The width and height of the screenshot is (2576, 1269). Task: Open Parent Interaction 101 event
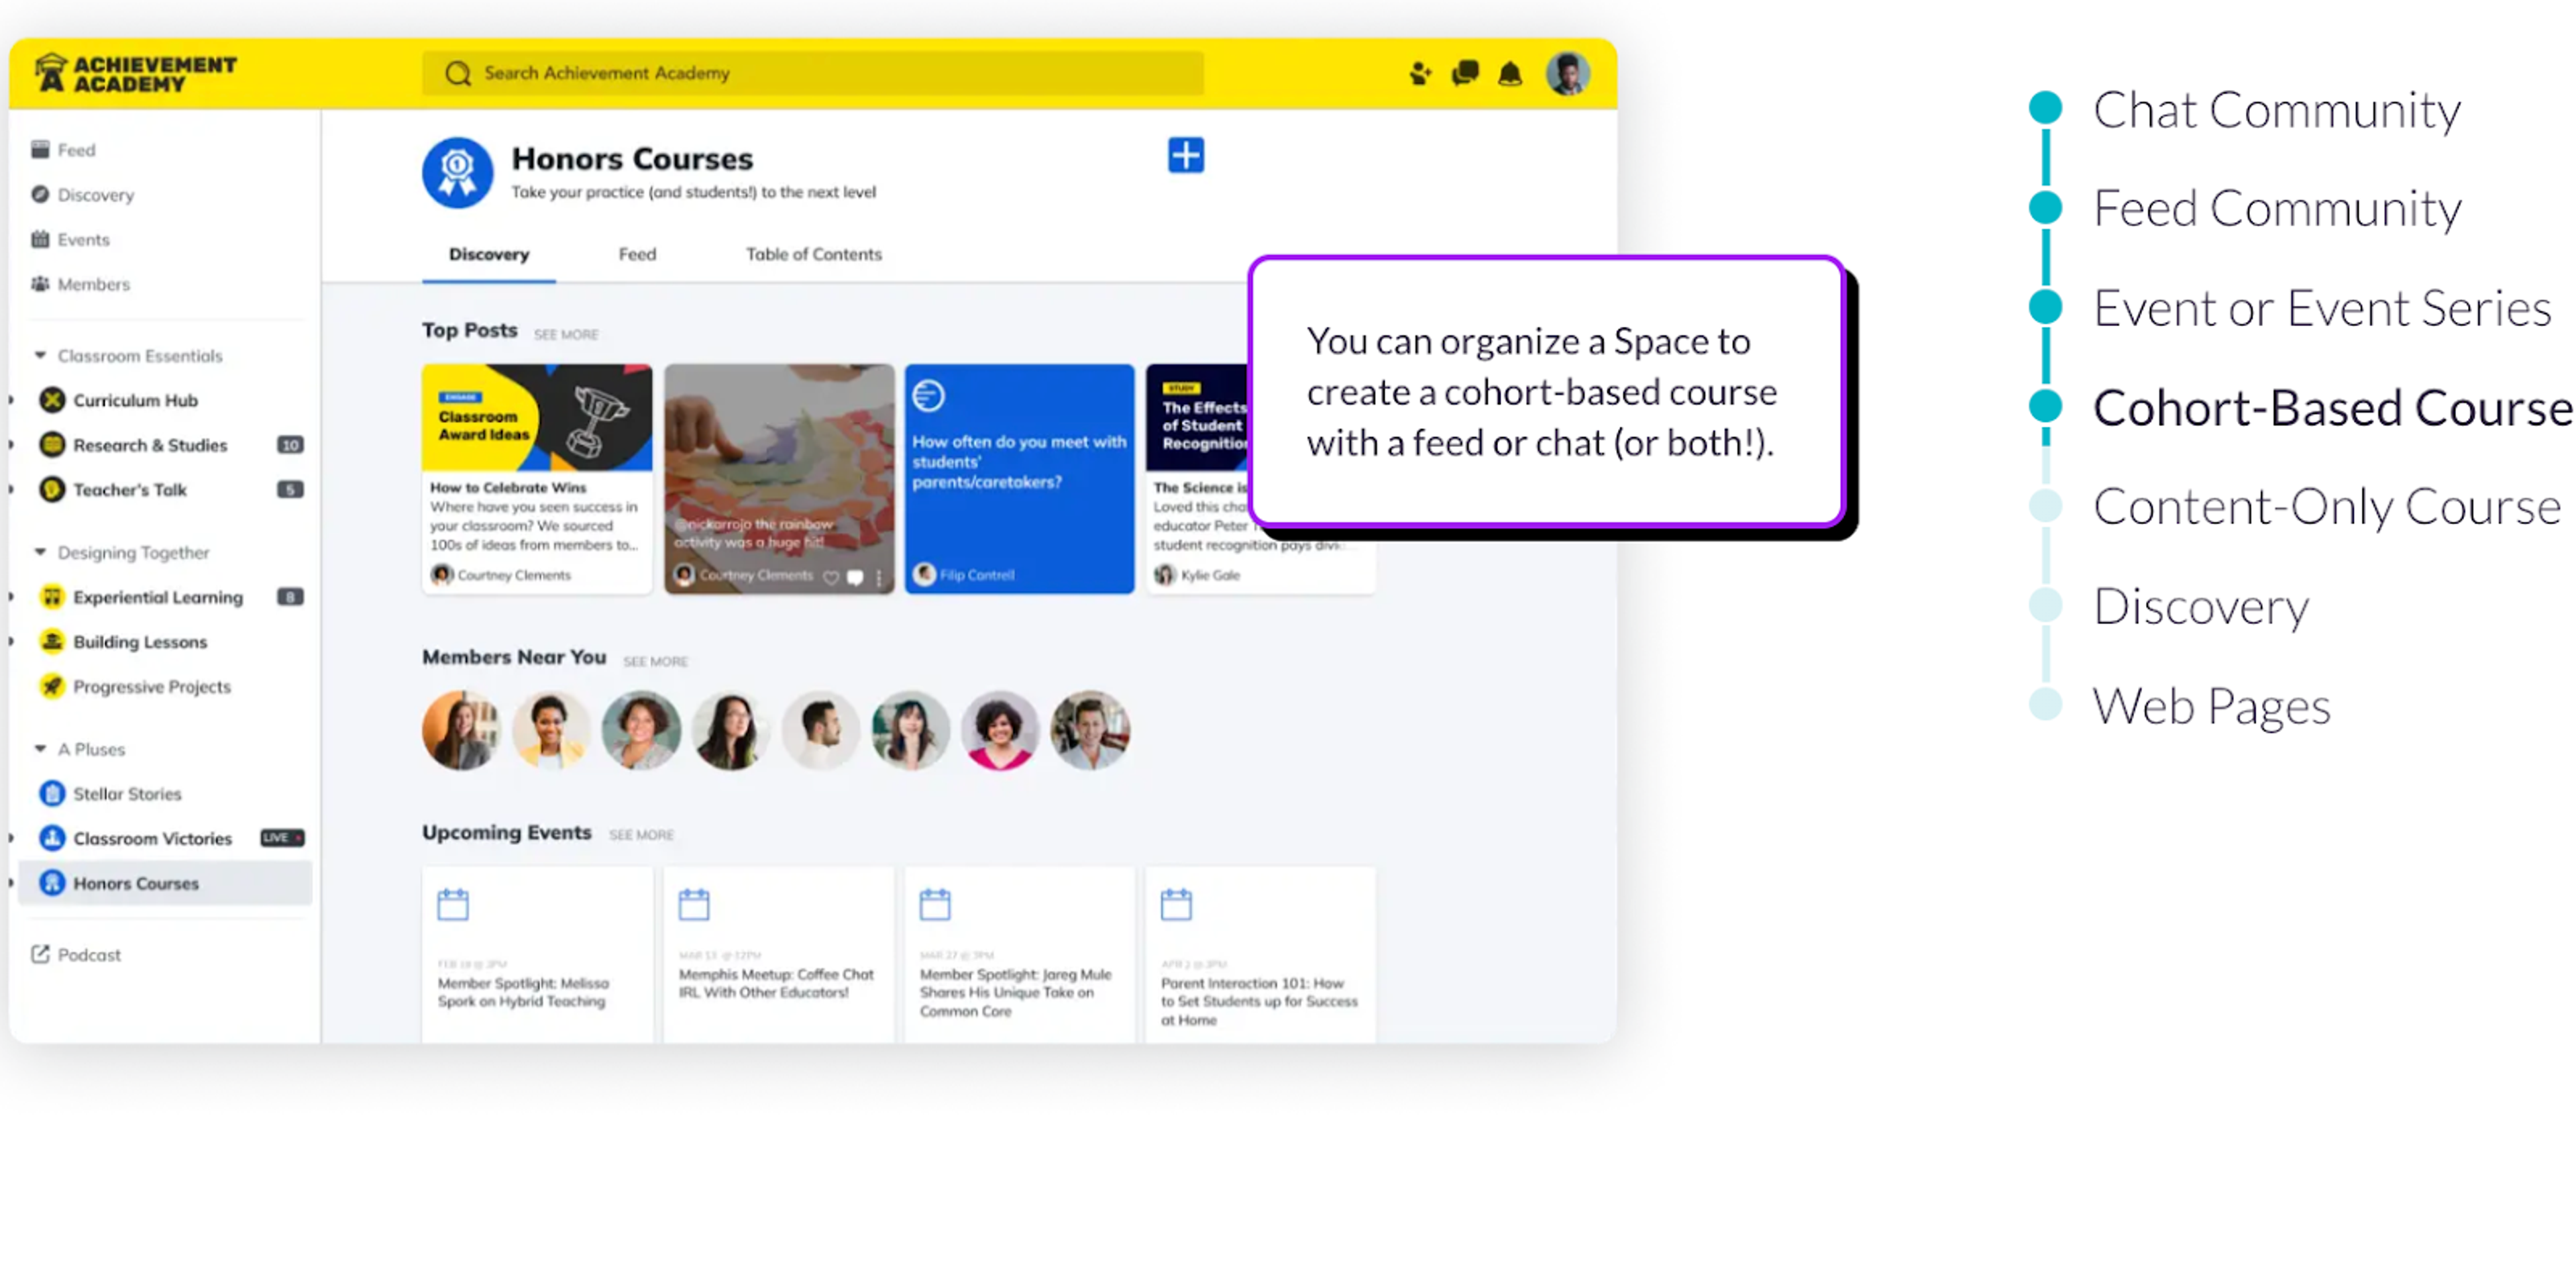tap(1261, 955)
